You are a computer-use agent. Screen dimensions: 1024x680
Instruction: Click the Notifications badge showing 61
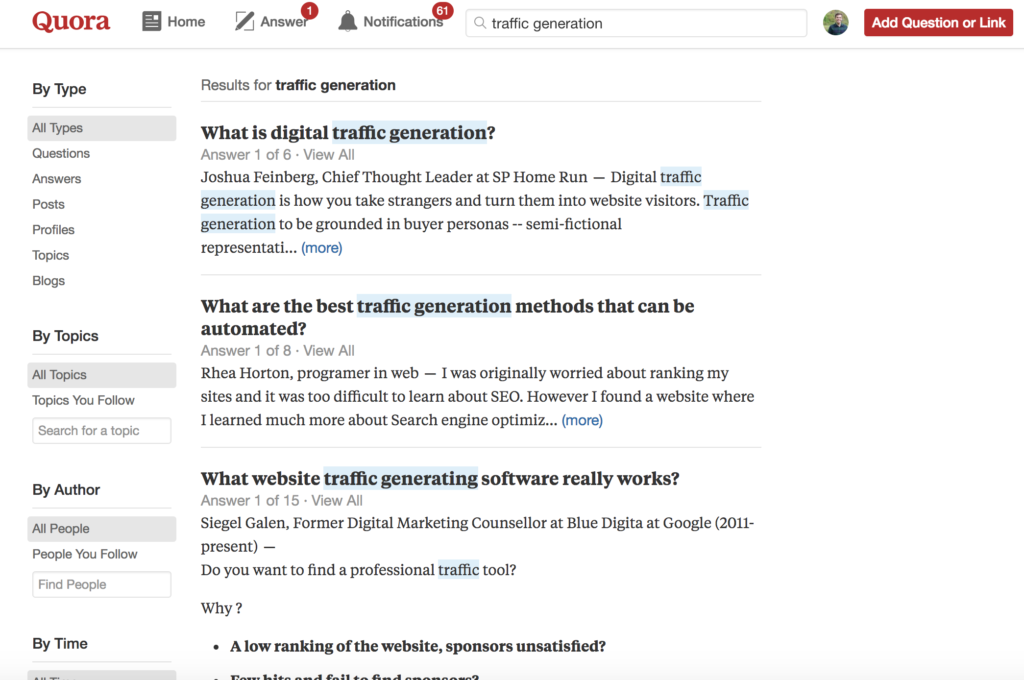(443, 10)
